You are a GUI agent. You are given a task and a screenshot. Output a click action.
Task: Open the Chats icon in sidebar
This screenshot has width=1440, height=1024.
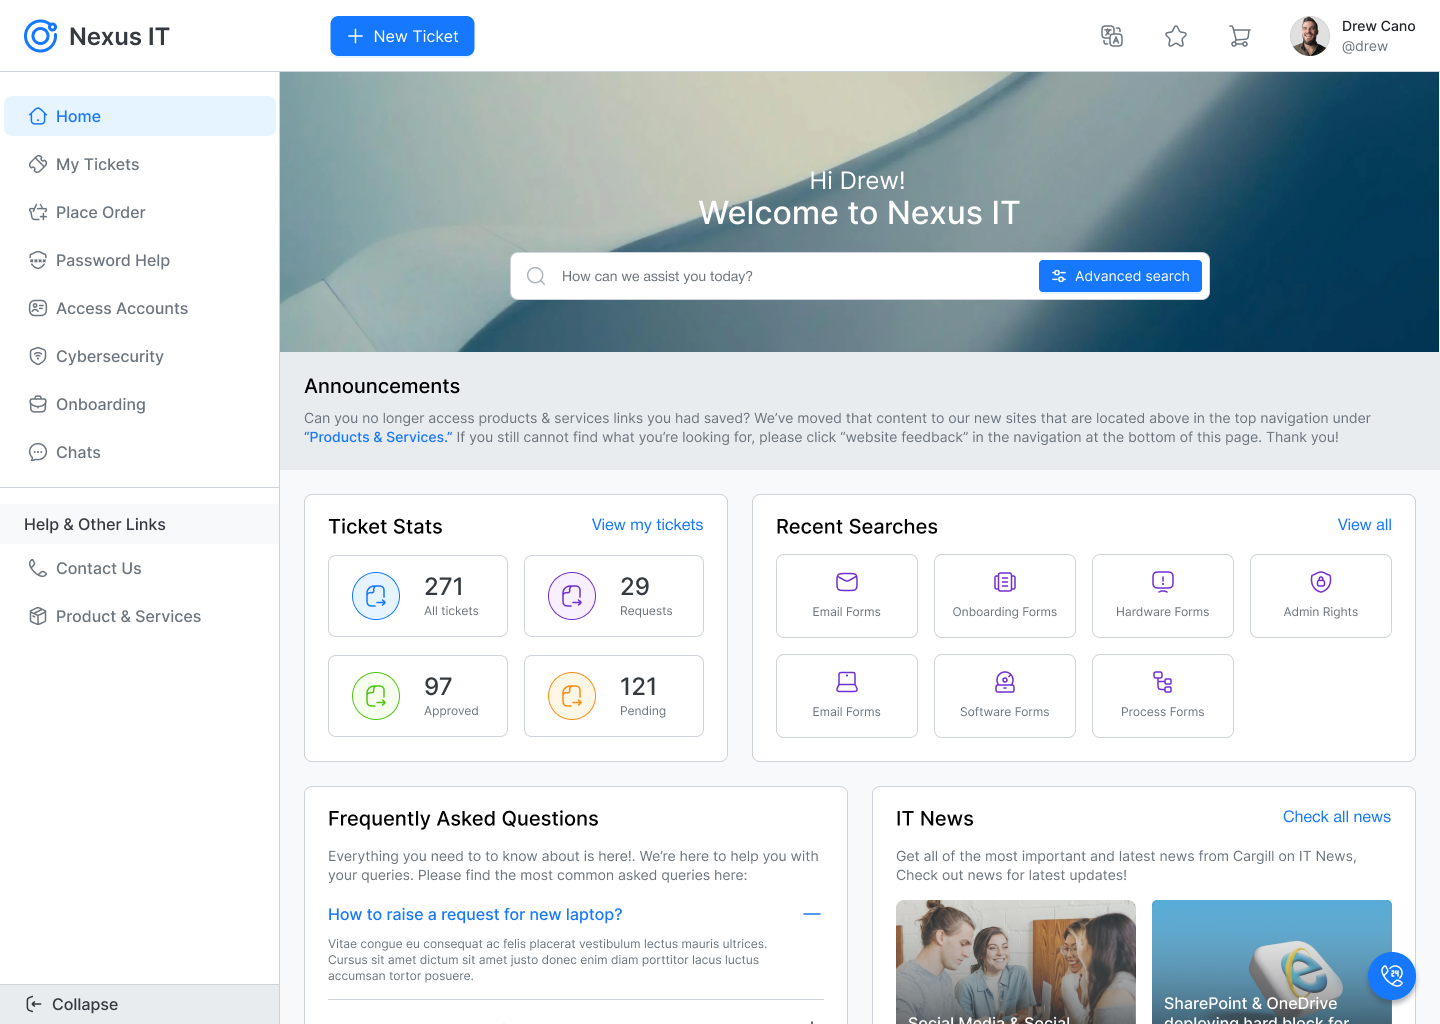point(37,452)
